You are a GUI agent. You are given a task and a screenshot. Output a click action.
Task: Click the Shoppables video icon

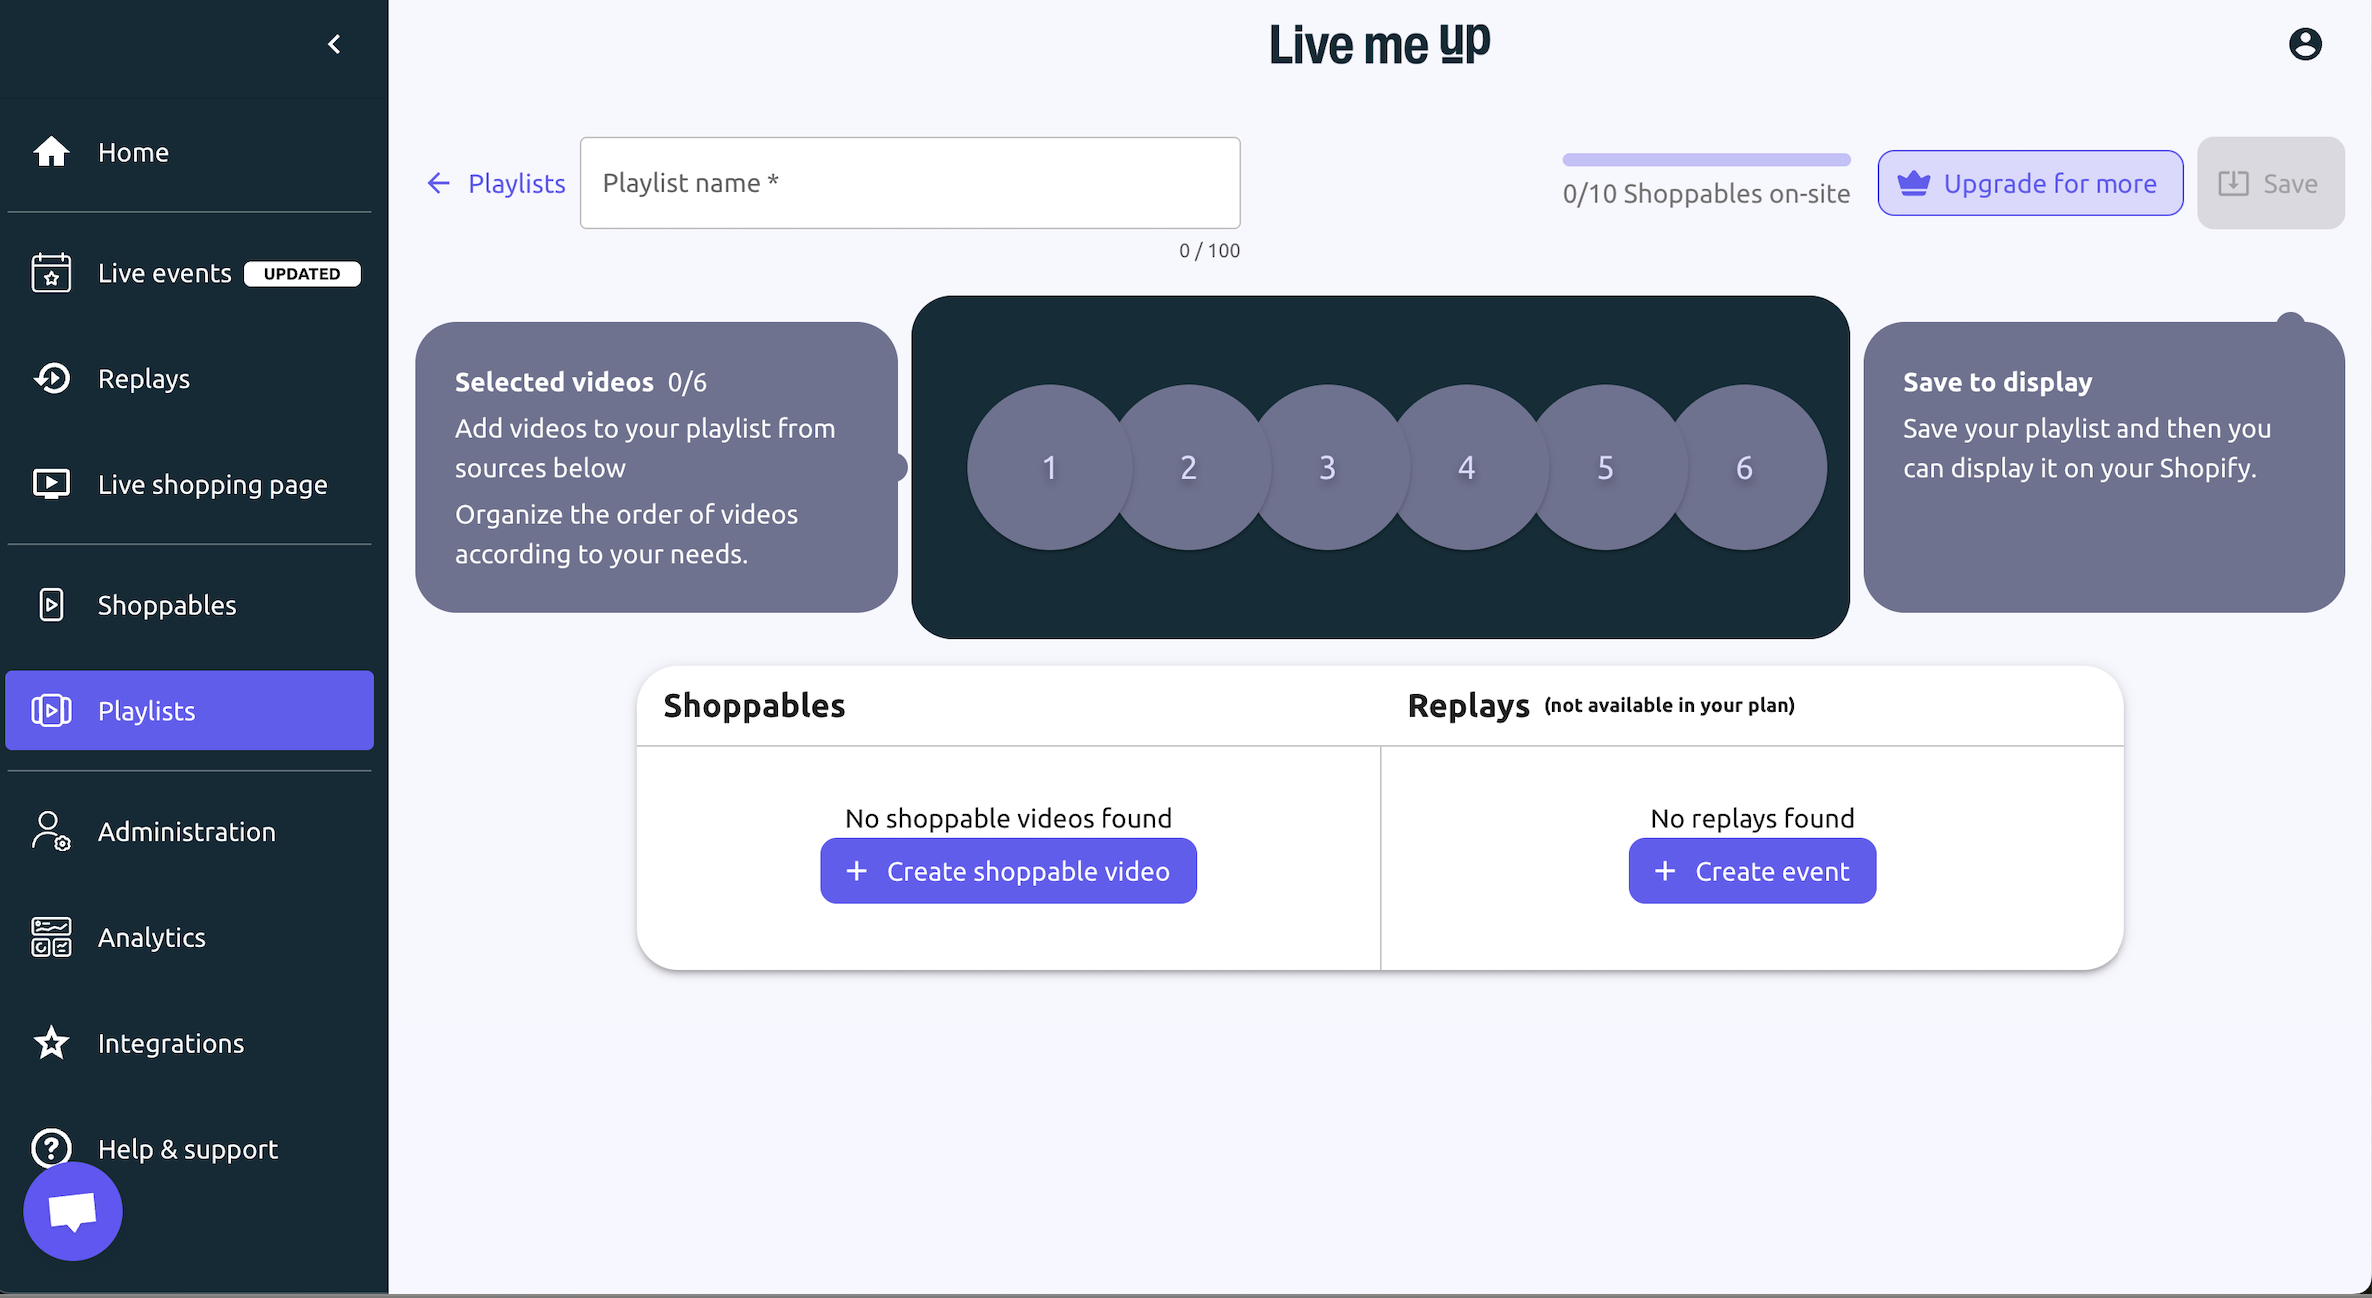[51, 605]
